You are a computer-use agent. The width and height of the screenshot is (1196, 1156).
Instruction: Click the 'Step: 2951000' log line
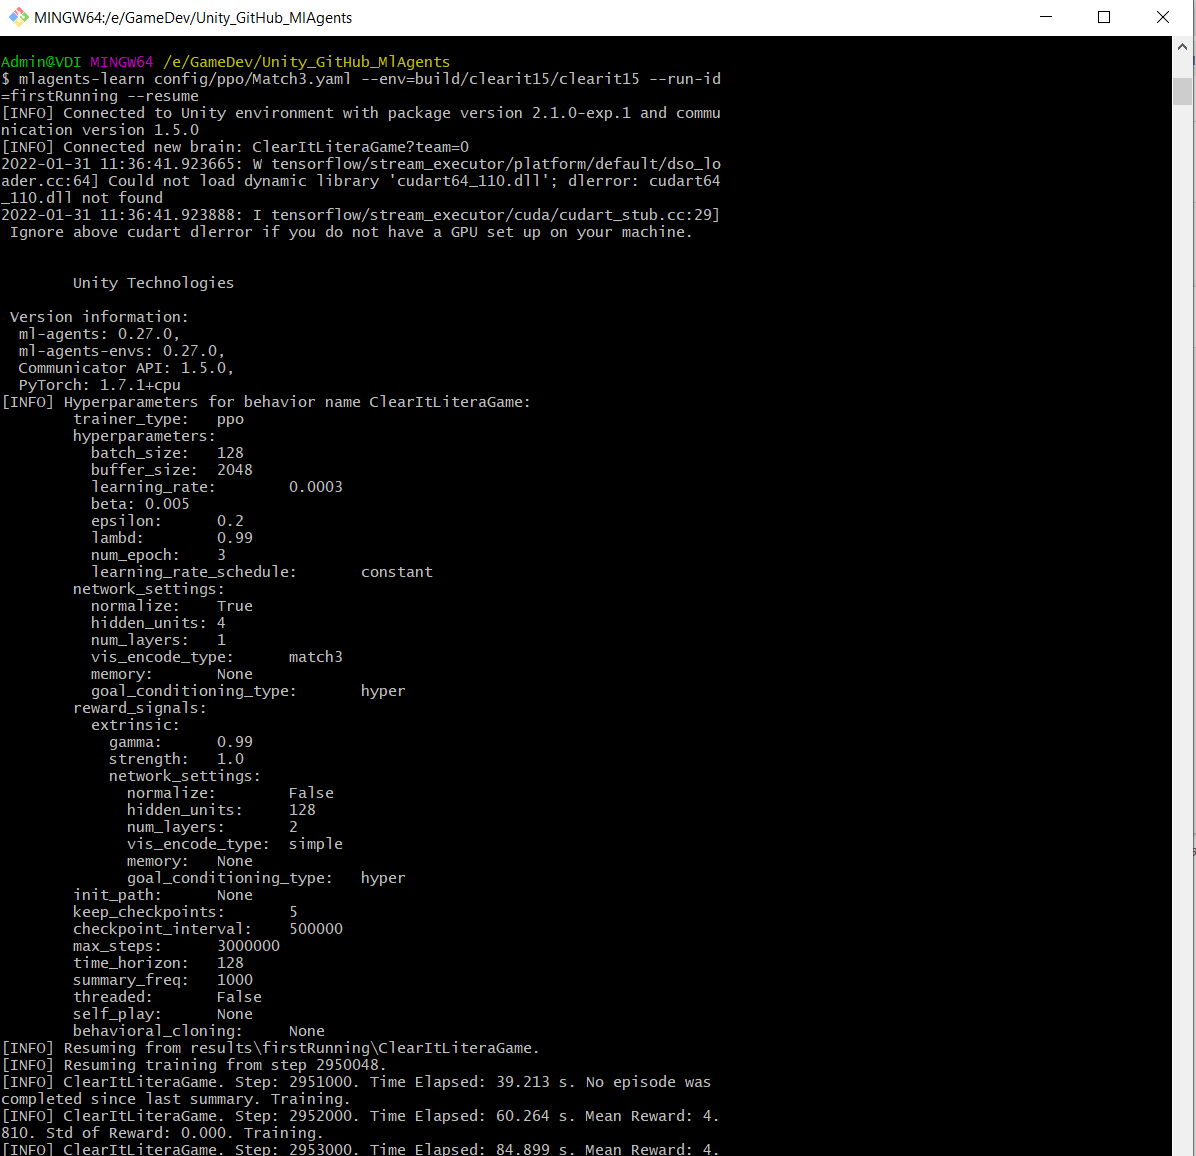coord(356,1090)
